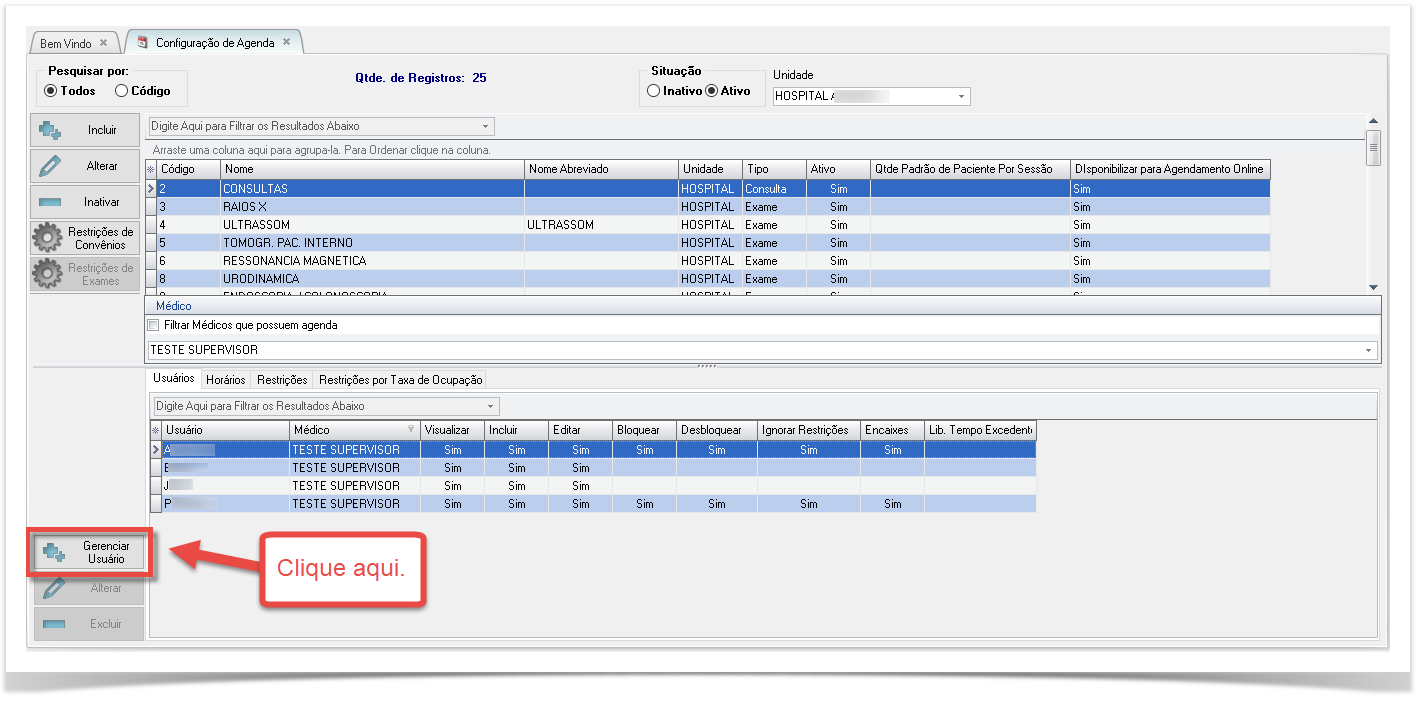Open the top results filter dropdown
1424x701 pixels.
[x=486, y=127]
